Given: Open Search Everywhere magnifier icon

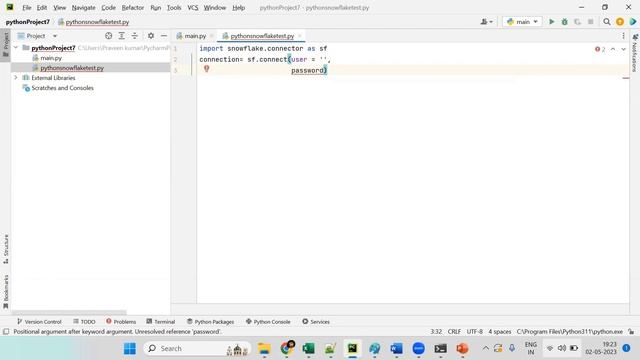Looking at the screenshot, I should point(607,22).
